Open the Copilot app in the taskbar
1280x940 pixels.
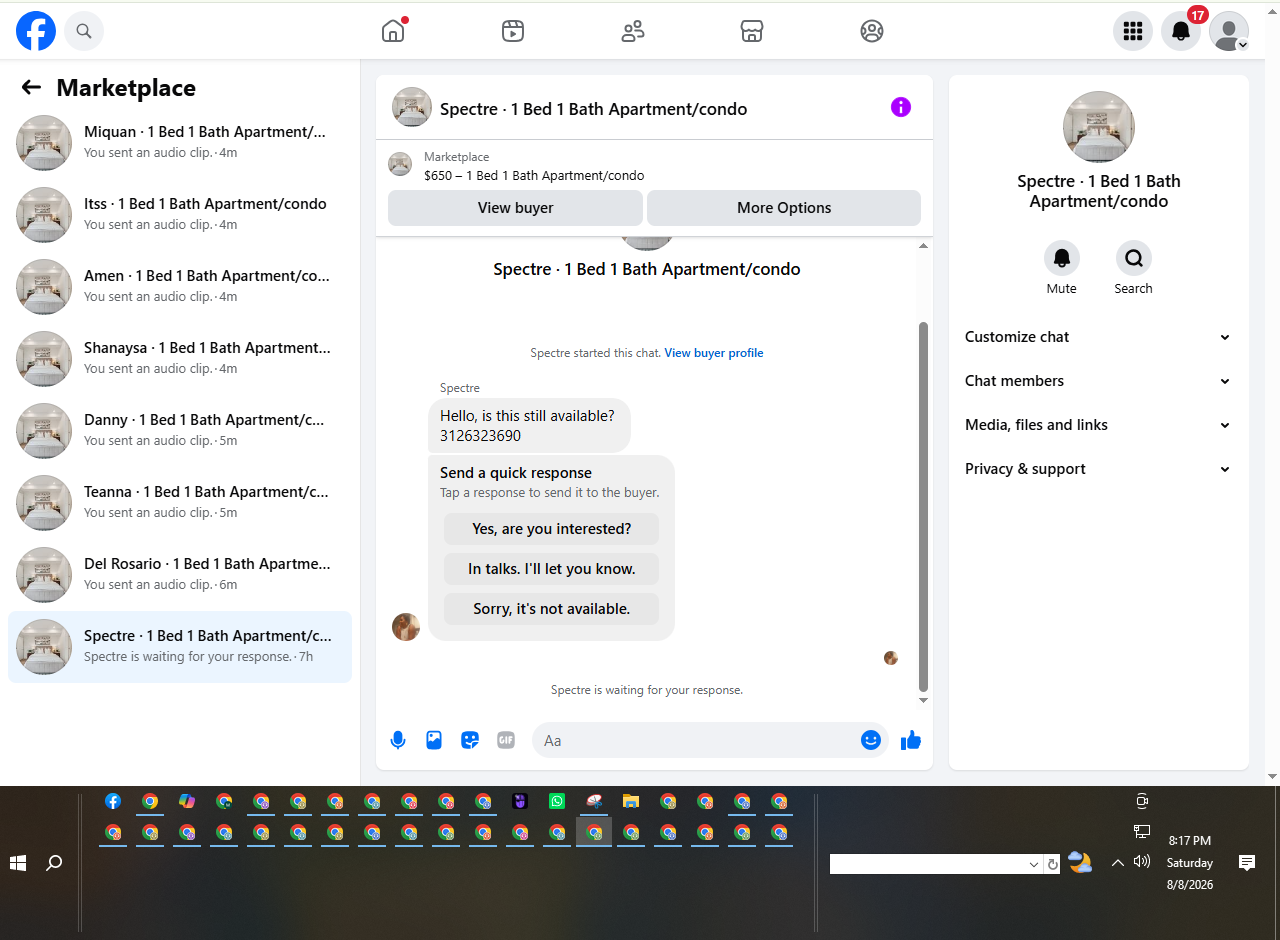pyautogui.click(x=187, y=801)
